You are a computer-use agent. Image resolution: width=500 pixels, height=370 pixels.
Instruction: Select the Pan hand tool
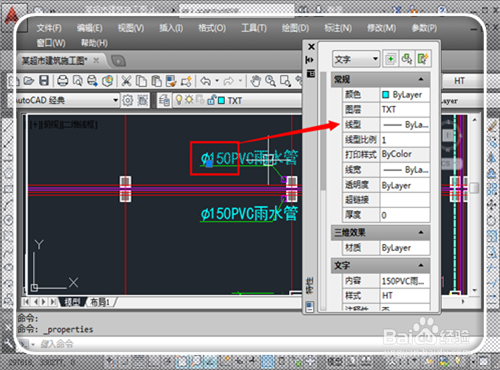coord(256,81)
